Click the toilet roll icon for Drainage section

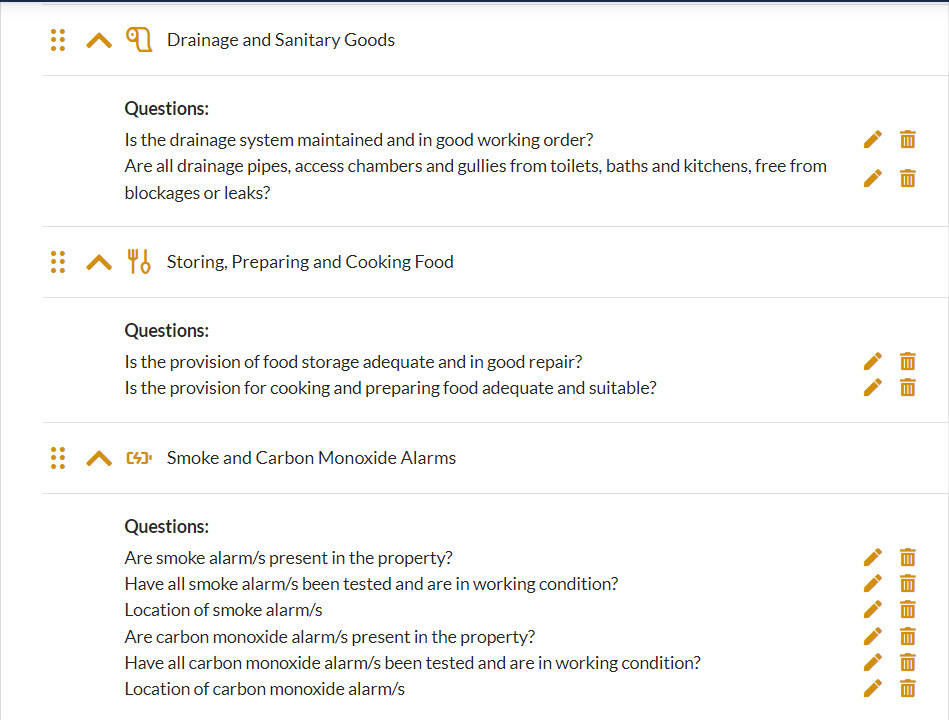point(139,40)
